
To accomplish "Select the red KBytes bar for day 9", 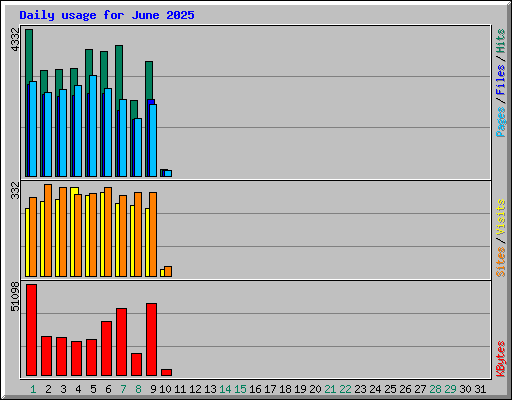I will coord(151,339).
